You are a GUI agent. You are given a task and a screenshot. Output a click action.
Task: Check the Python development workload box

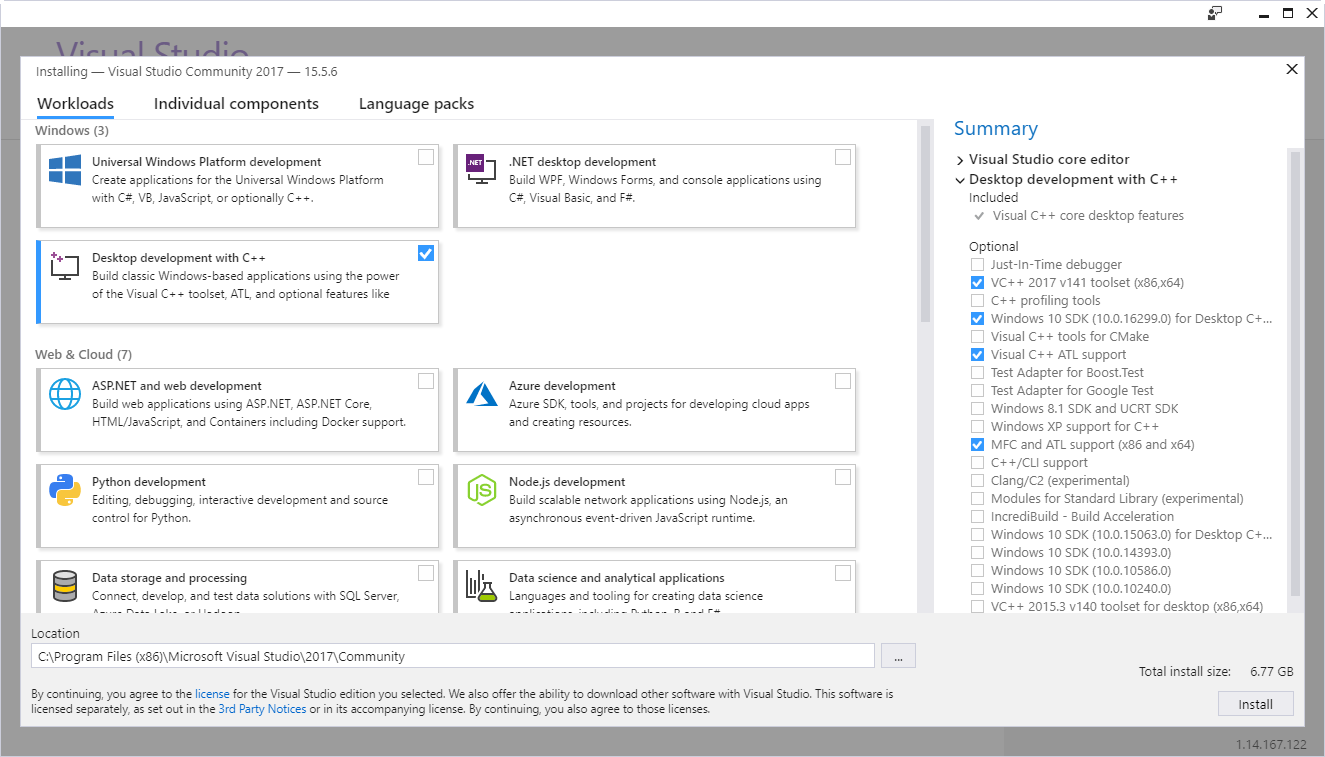tap(426, 477)
